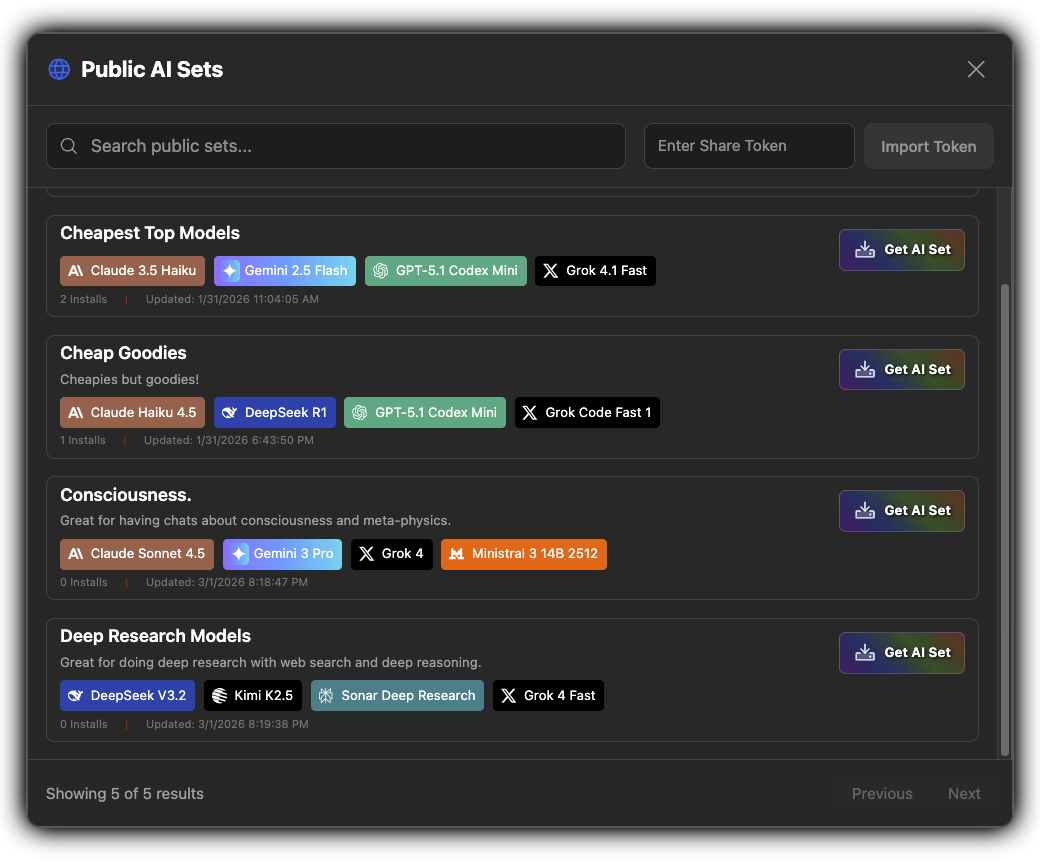Click the Enter Share Token field

click(748, 146)
